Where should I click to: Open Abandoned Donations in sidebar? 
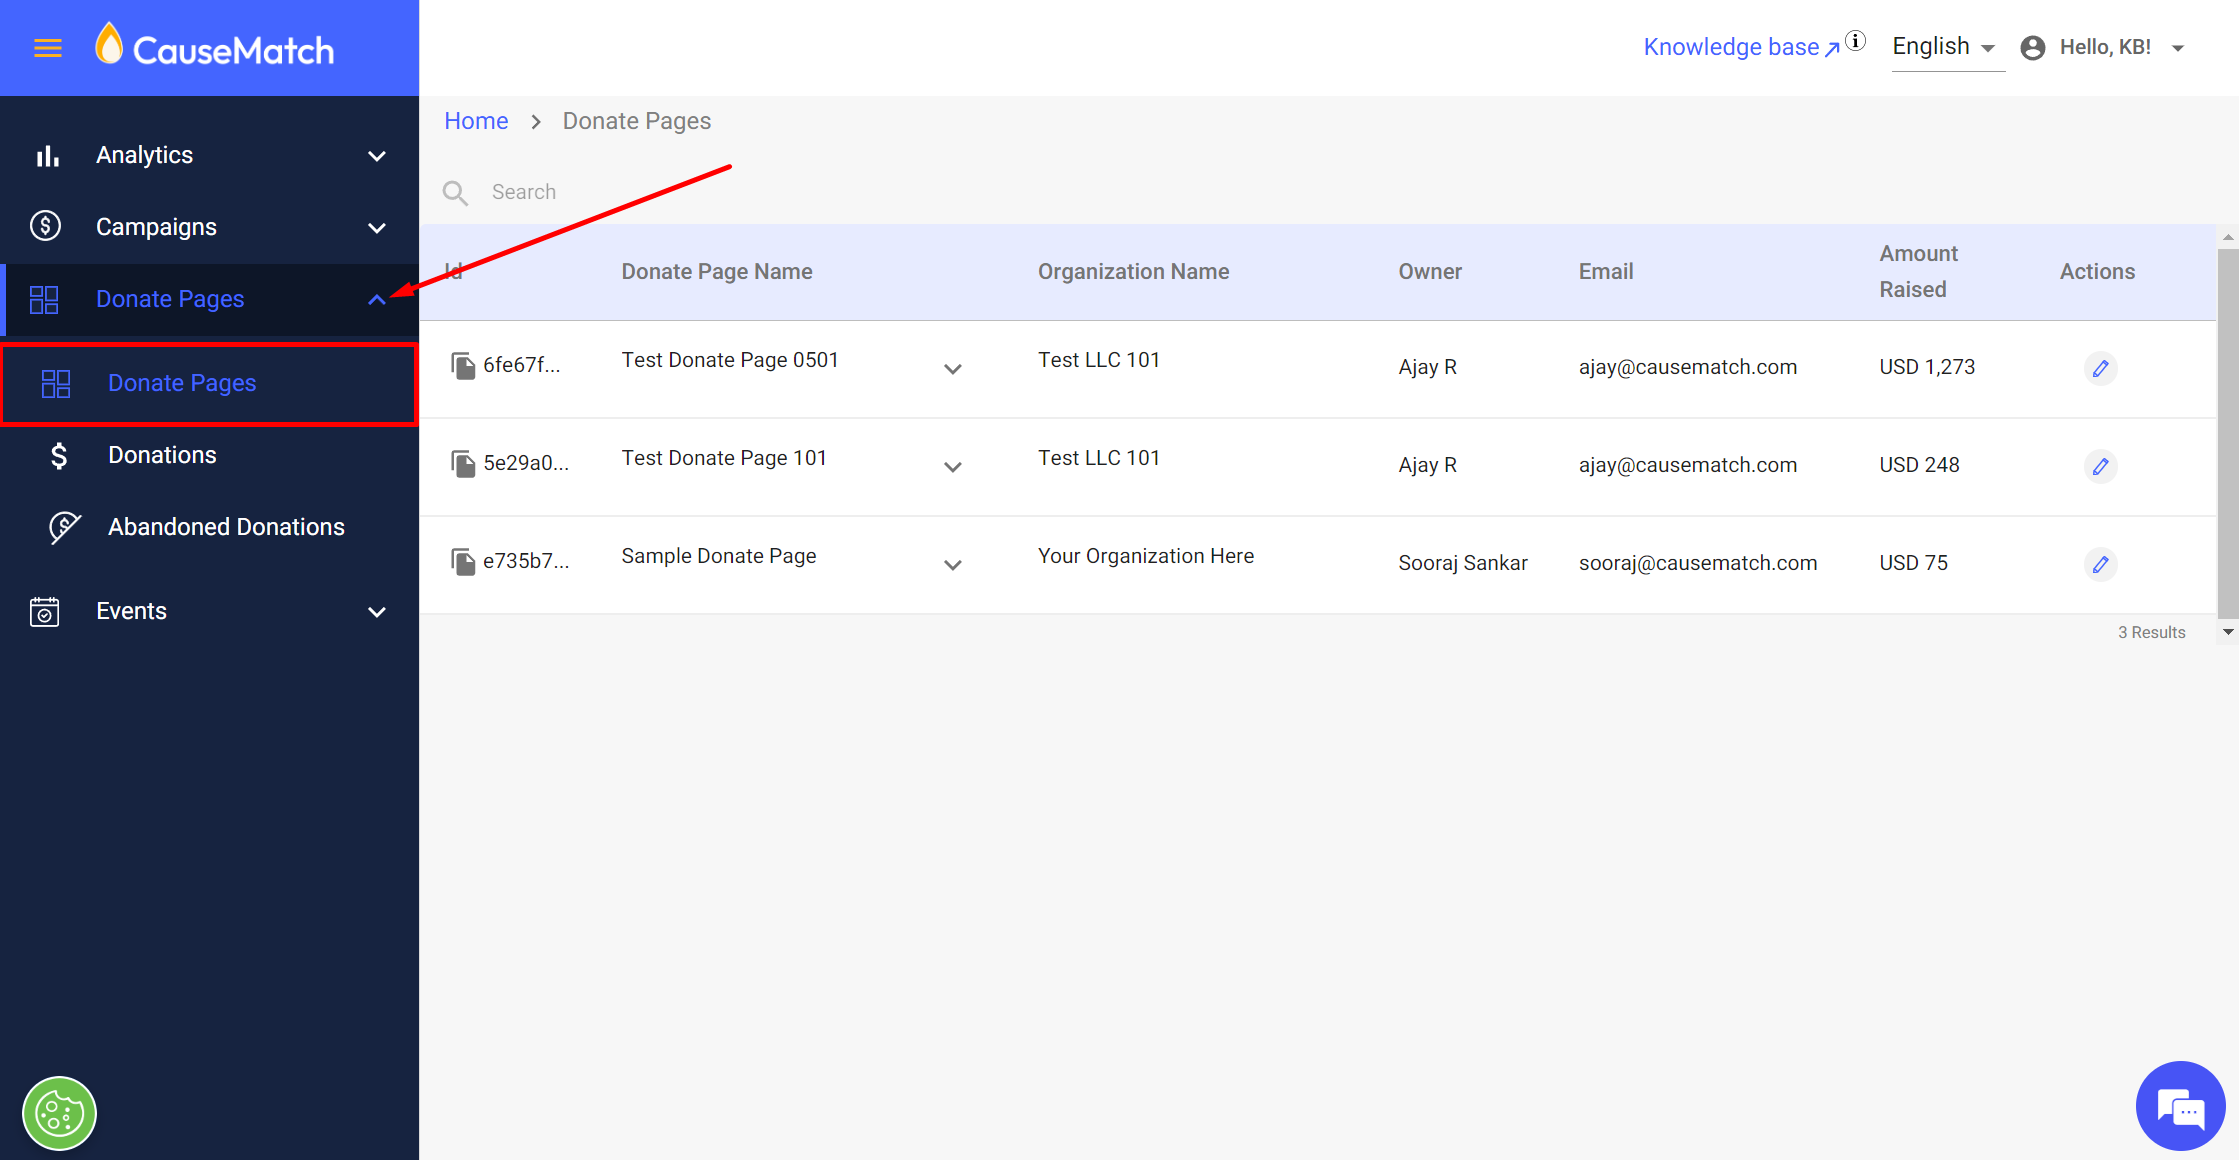226,527
